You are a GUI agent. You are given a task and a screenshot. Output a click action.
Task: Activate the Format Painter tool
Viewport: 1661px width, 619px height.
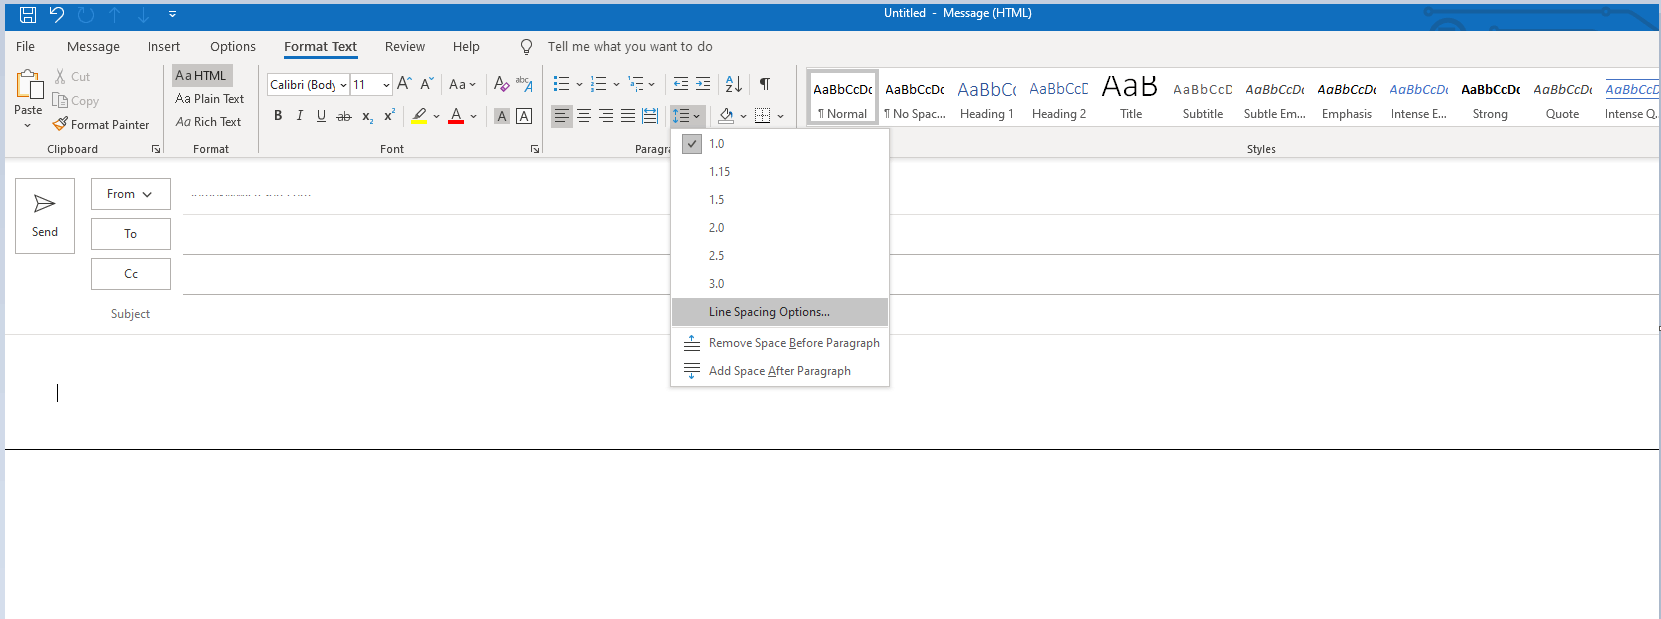(101, 125)
